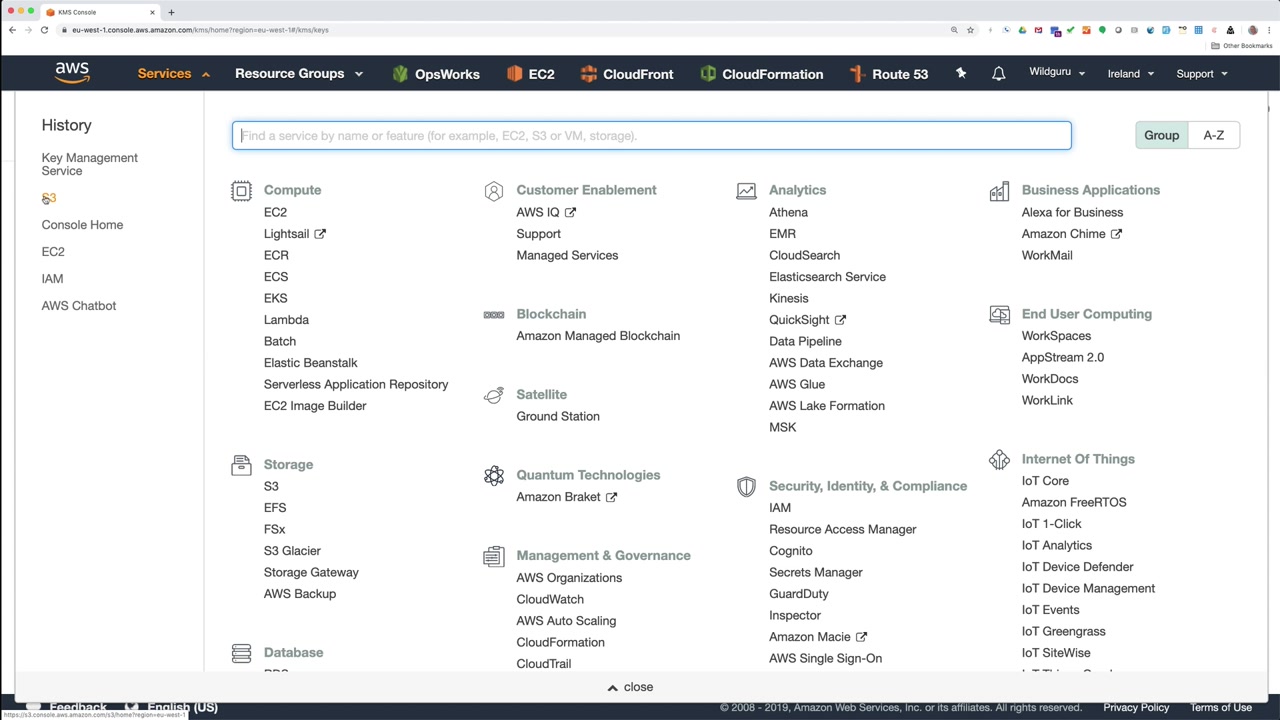
Task: Close the services panel
Action: 630,687
